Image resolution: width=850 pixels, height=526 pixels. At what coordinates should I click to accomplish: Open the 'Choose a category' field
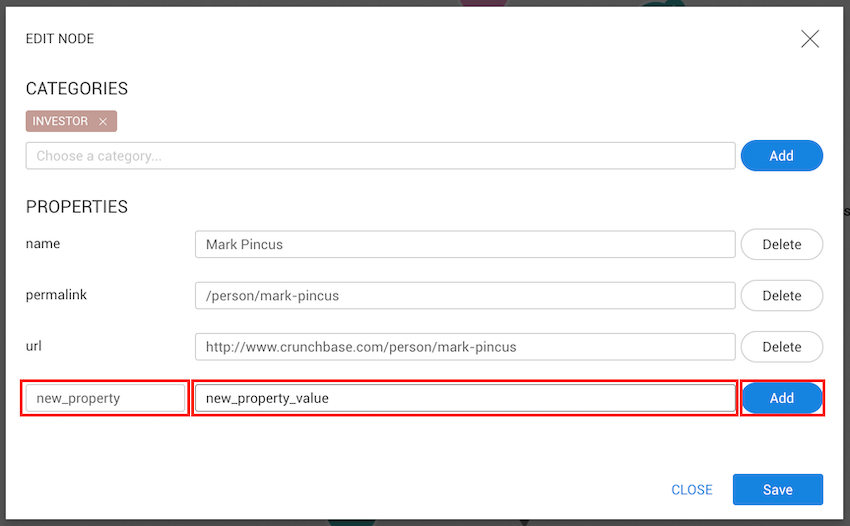380,156
